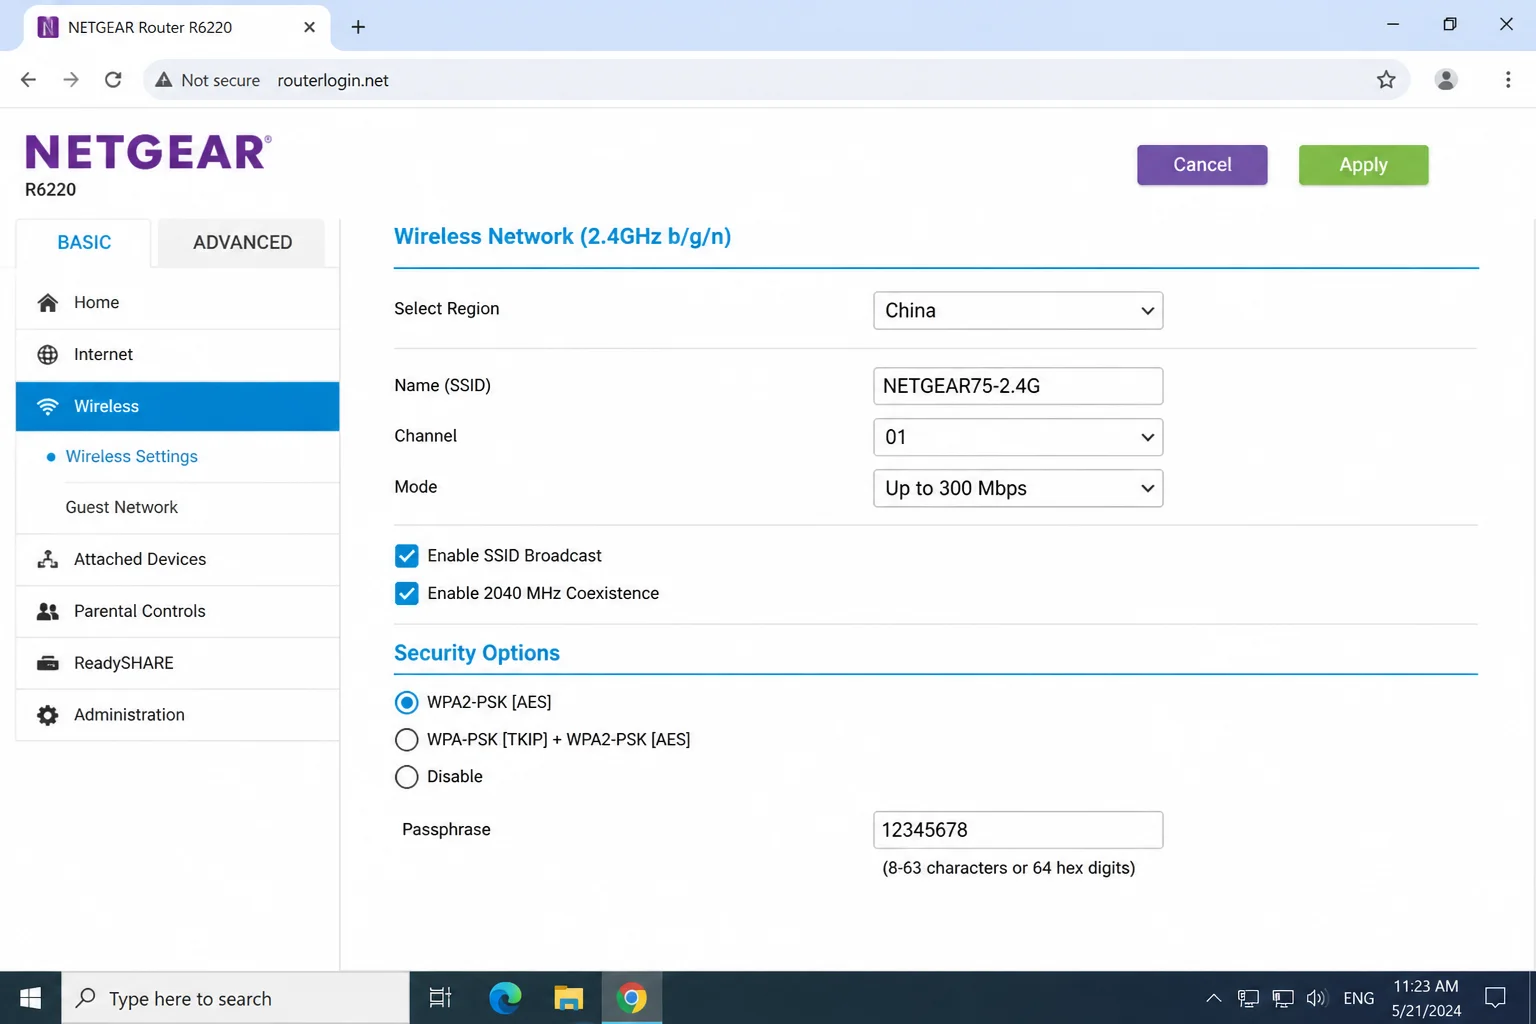
Task: Open the Mode dropdown
Action: [x=1018, y=488]
